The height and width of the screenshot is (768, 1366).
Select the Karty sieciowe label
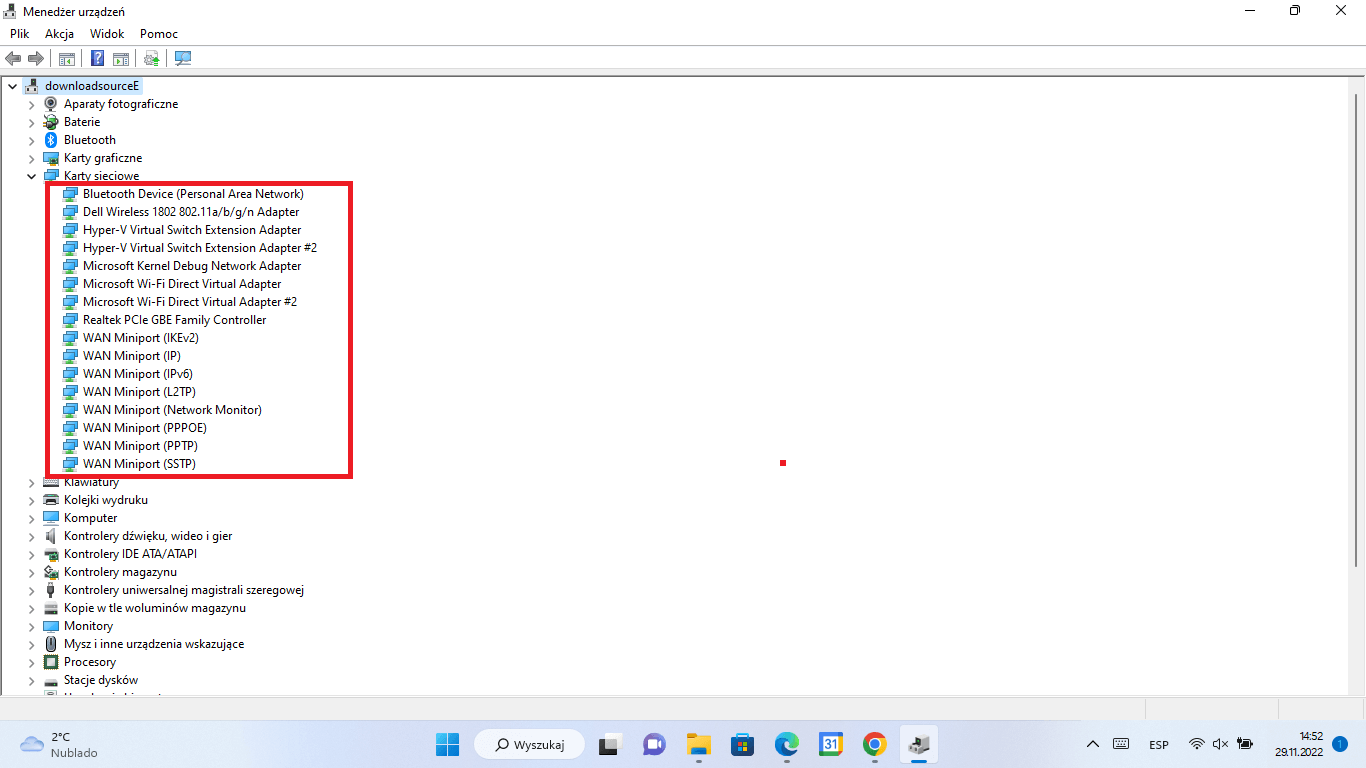click(102, 176)
